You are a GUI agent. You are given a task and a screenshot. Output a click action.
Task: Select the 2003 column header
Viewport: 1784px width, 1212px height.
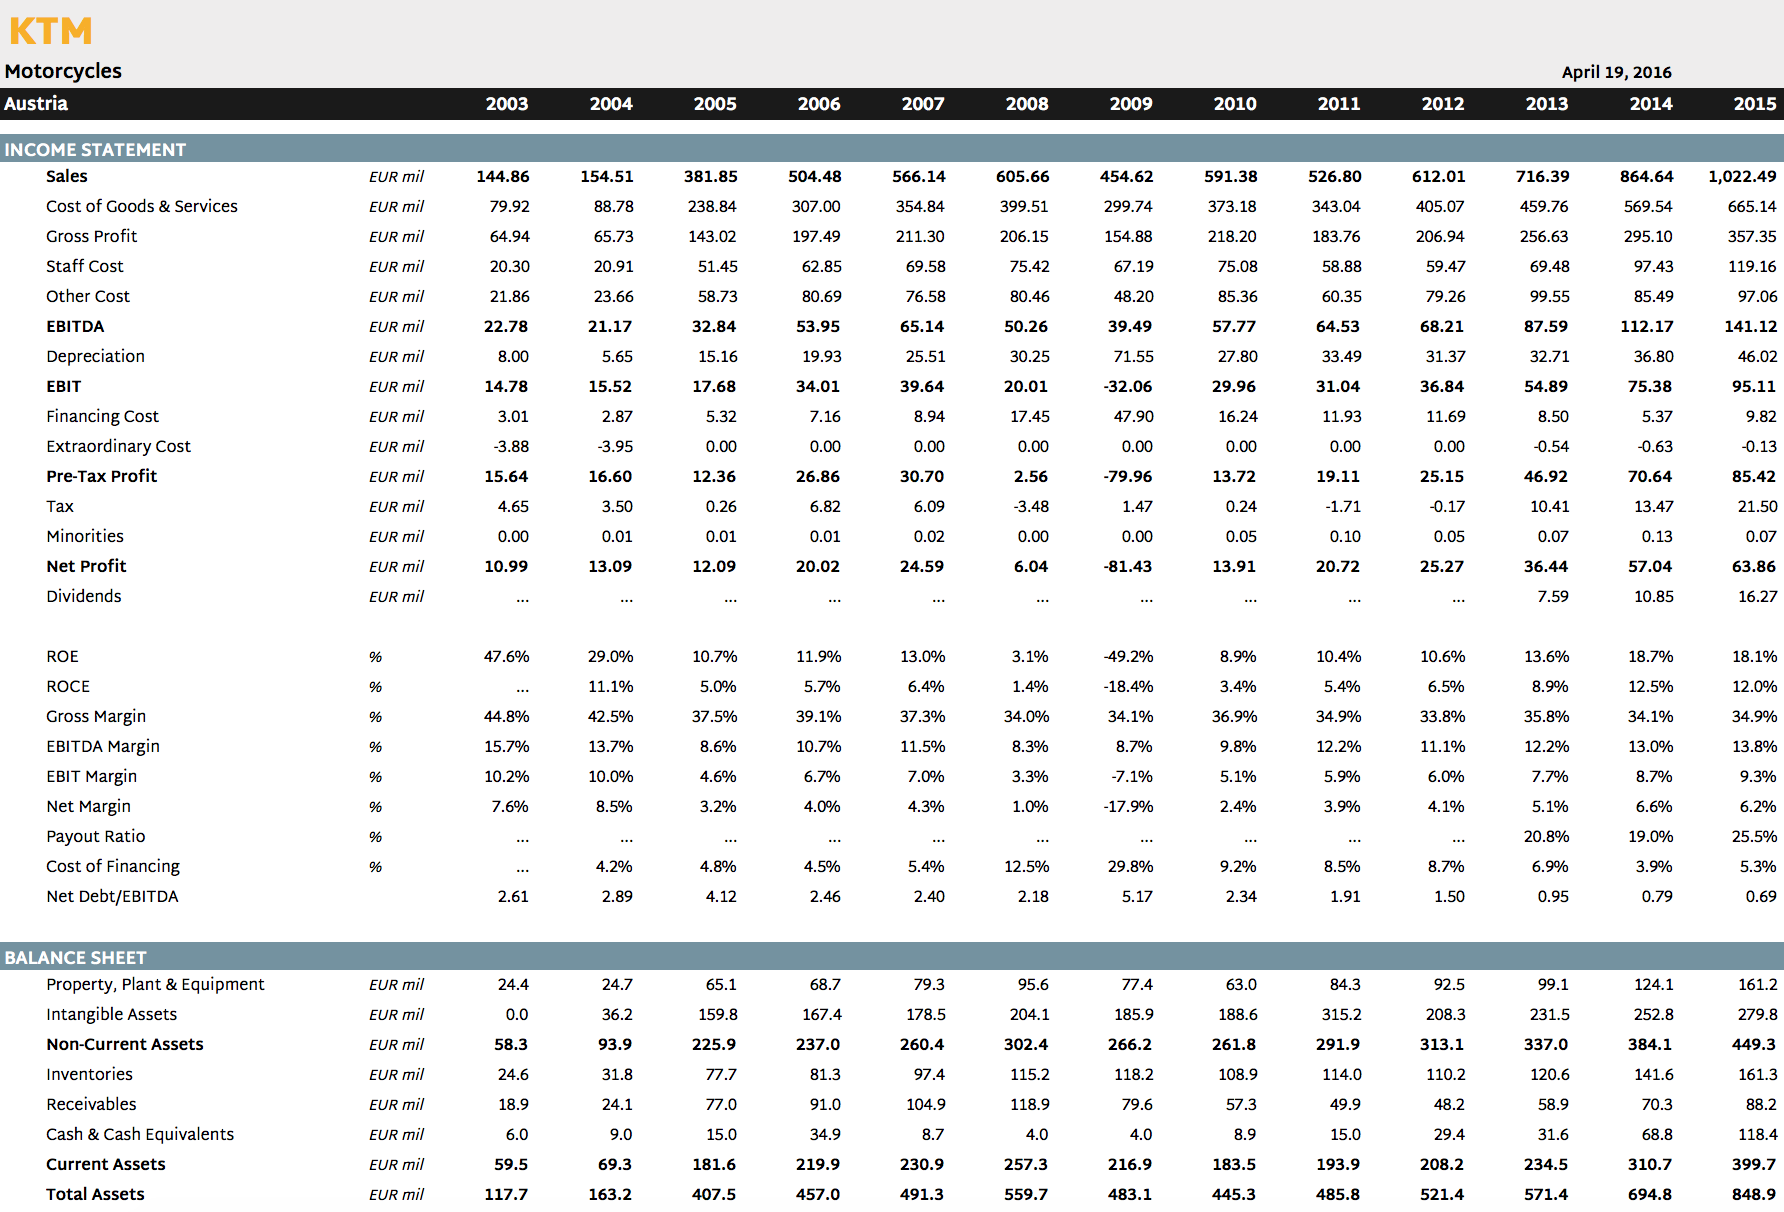[x=507, y=104]
